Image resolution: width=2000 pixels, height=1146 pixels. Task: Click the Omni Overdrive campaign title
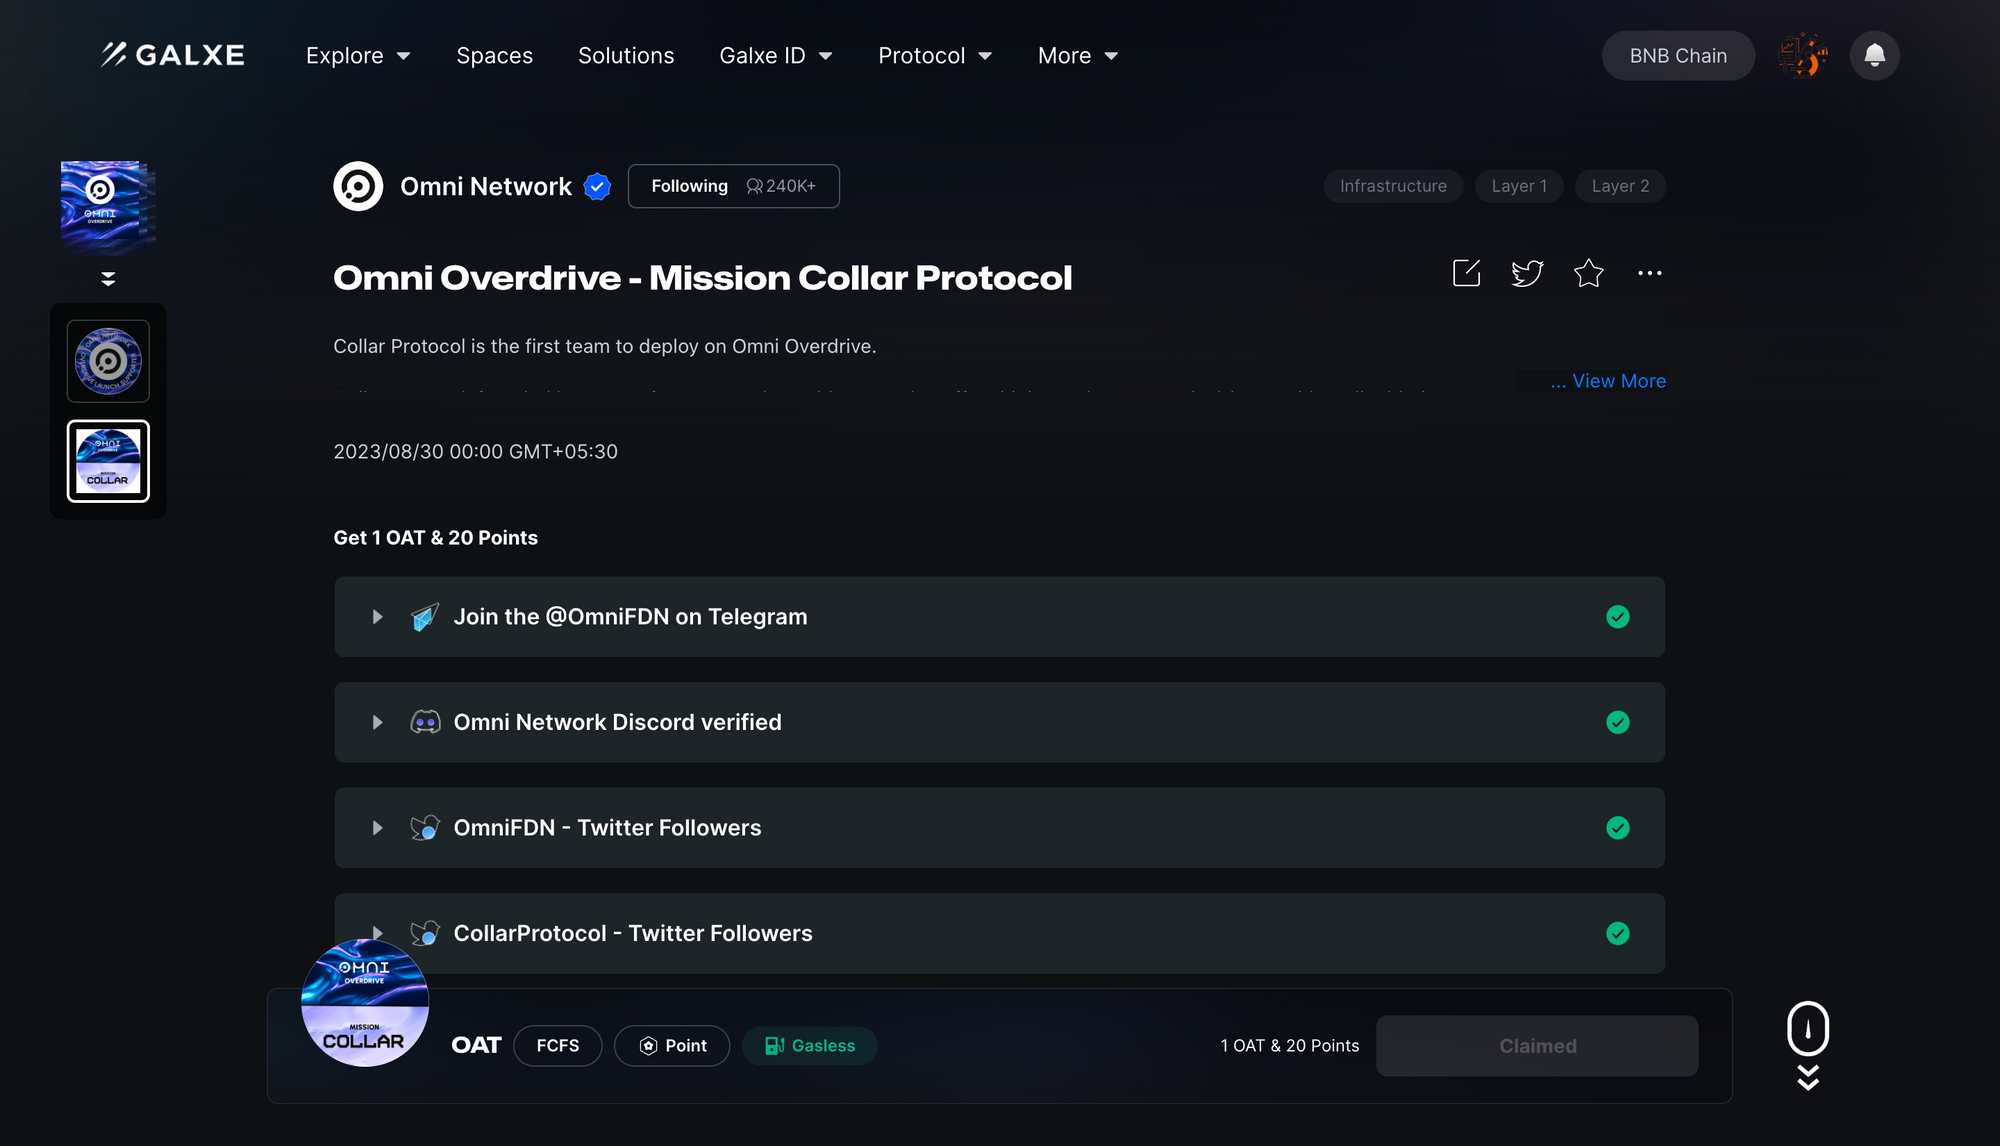click(702, 278)
